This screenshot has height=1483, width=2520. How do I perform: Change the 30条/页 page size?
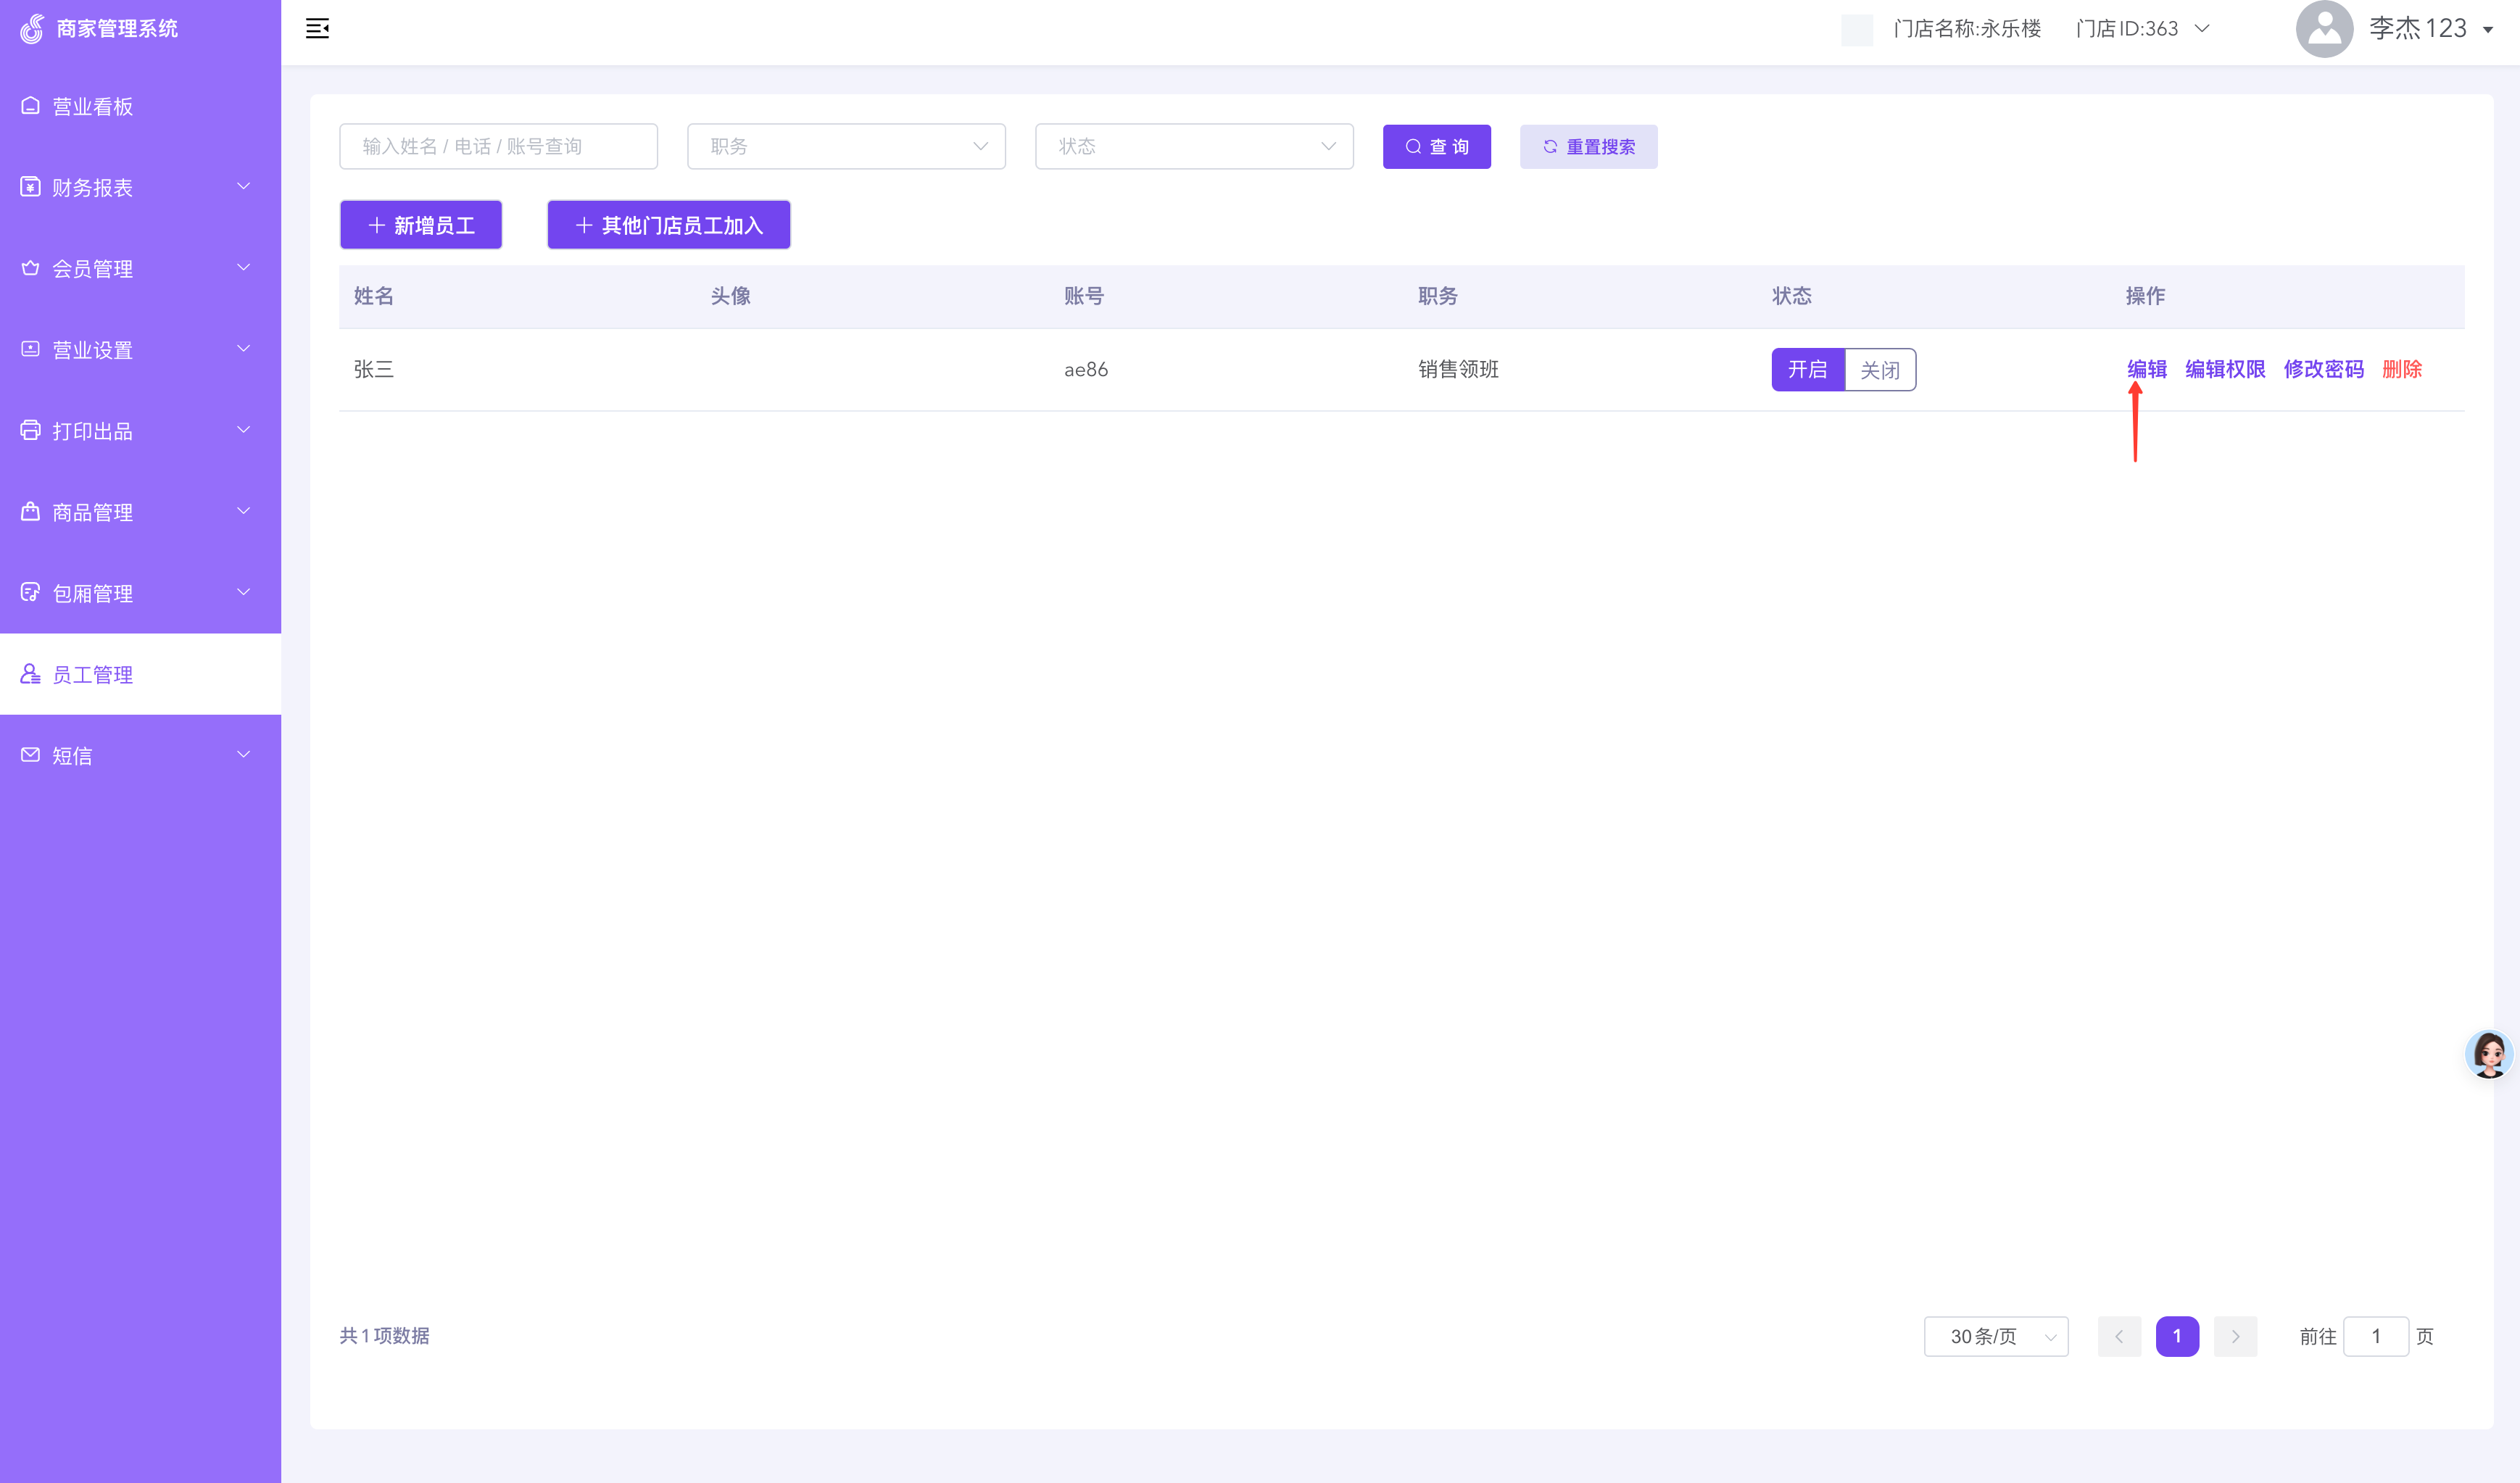point(1996,1336)
